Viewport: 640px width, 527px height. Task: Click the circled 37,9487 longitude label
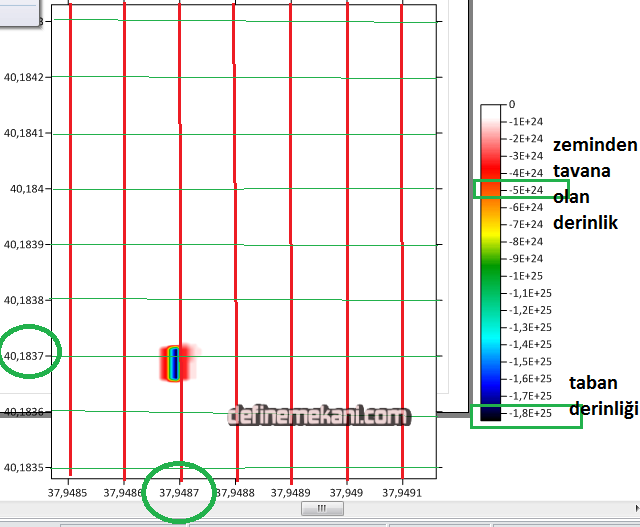click(x=179, y=492)
